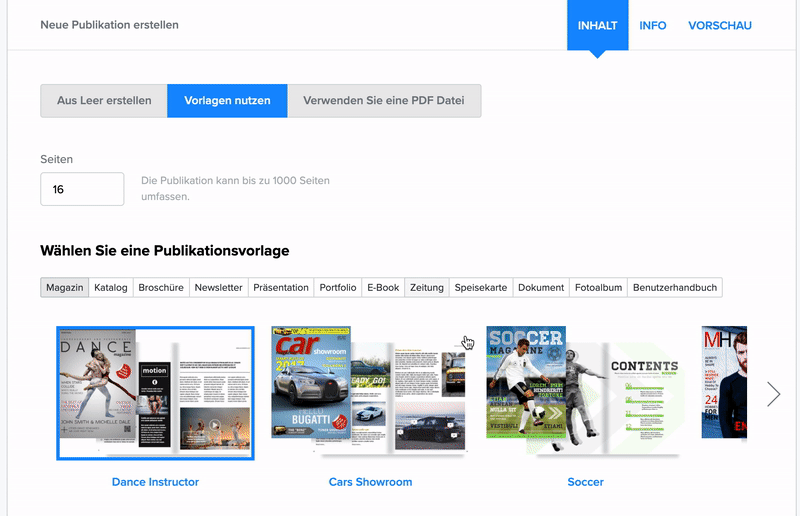The width and height of the screenshot is (800, 516).
Task: Choose Verwenden Sie eine PDF Datei
Action: (x=384, y=101)
